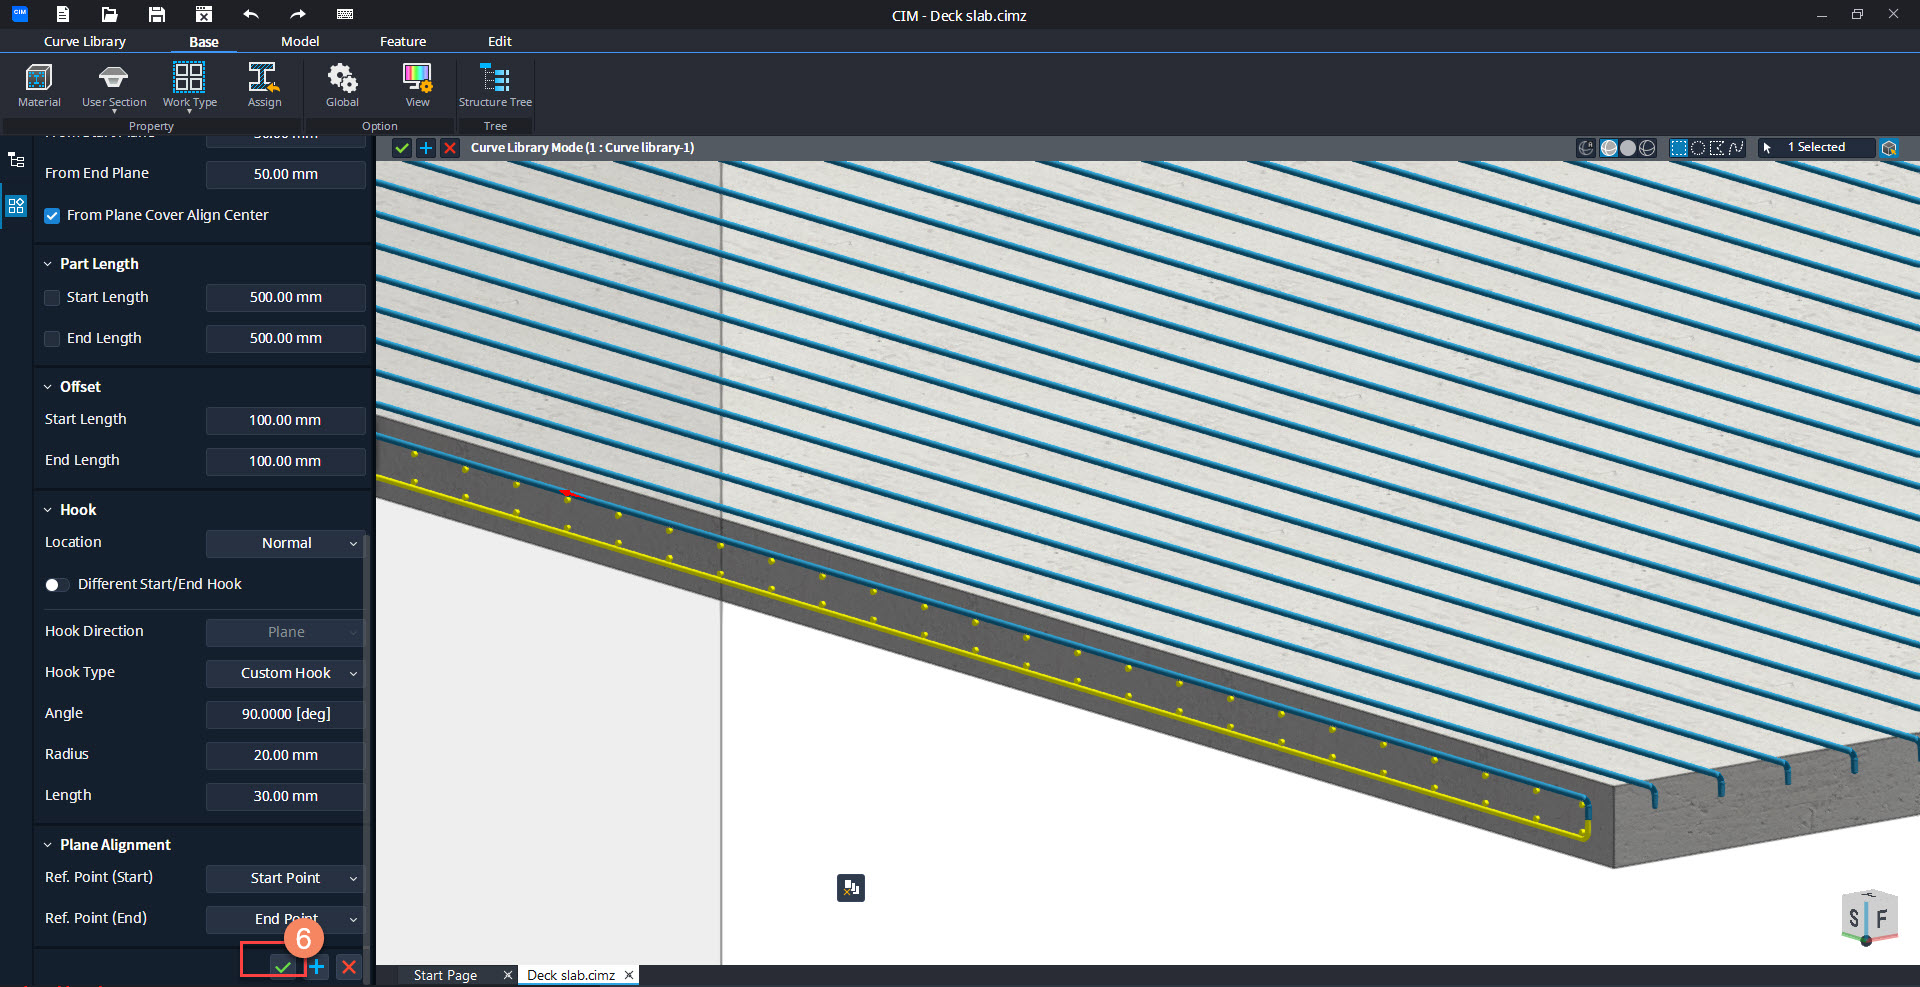
Task: Open Global options
Action: point(342,85)
